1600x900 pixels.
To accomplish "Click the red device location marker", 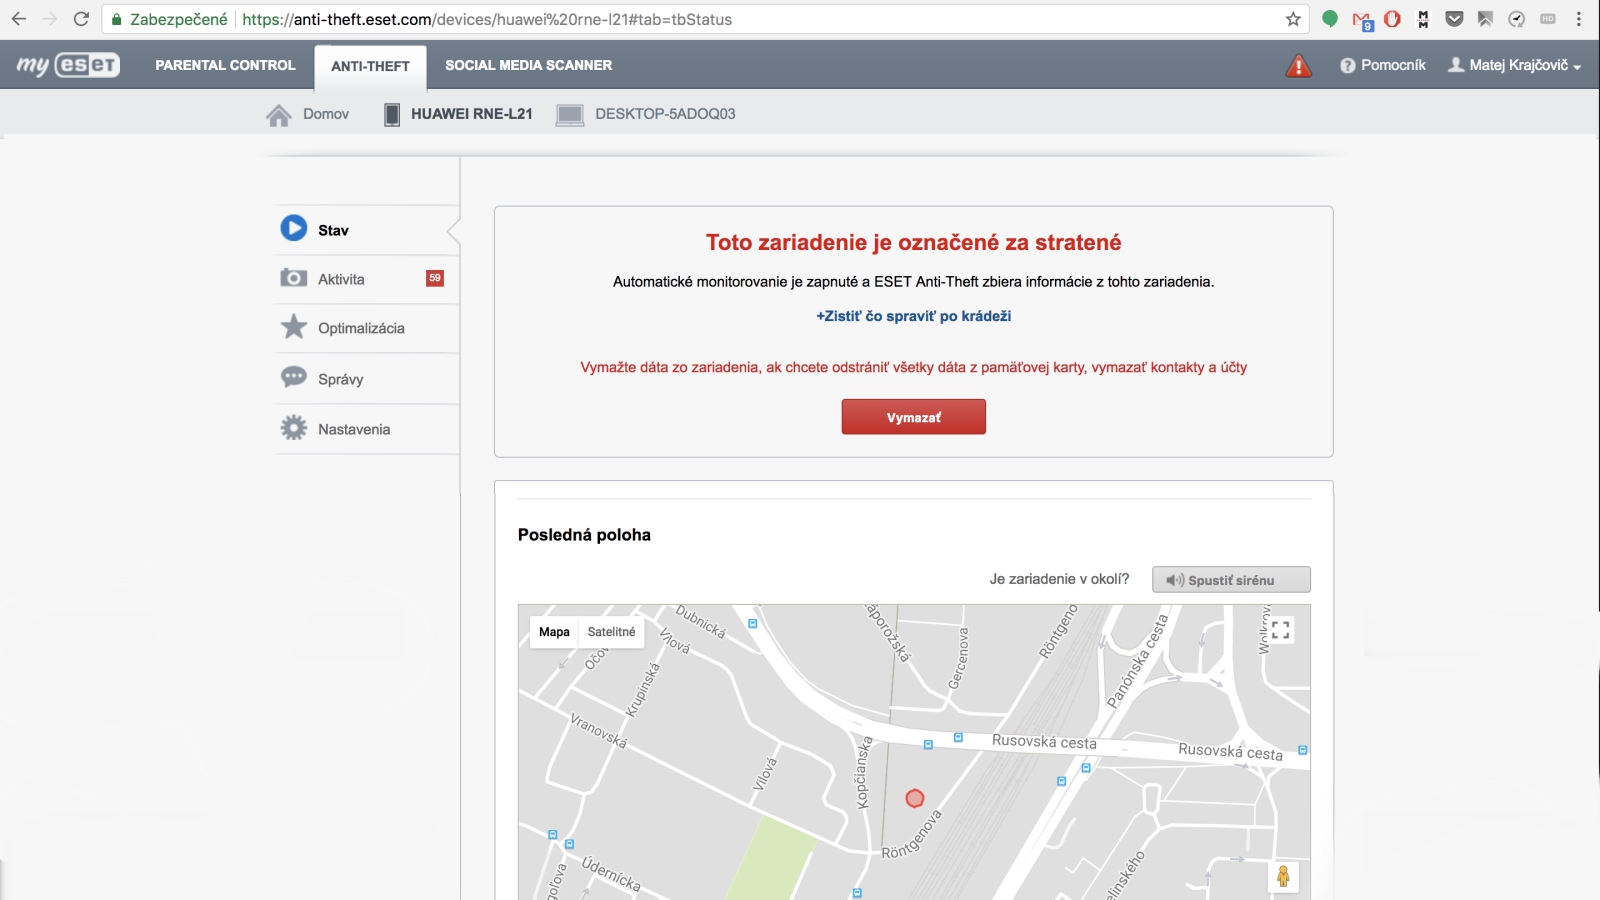I will [x=914, y=798].
